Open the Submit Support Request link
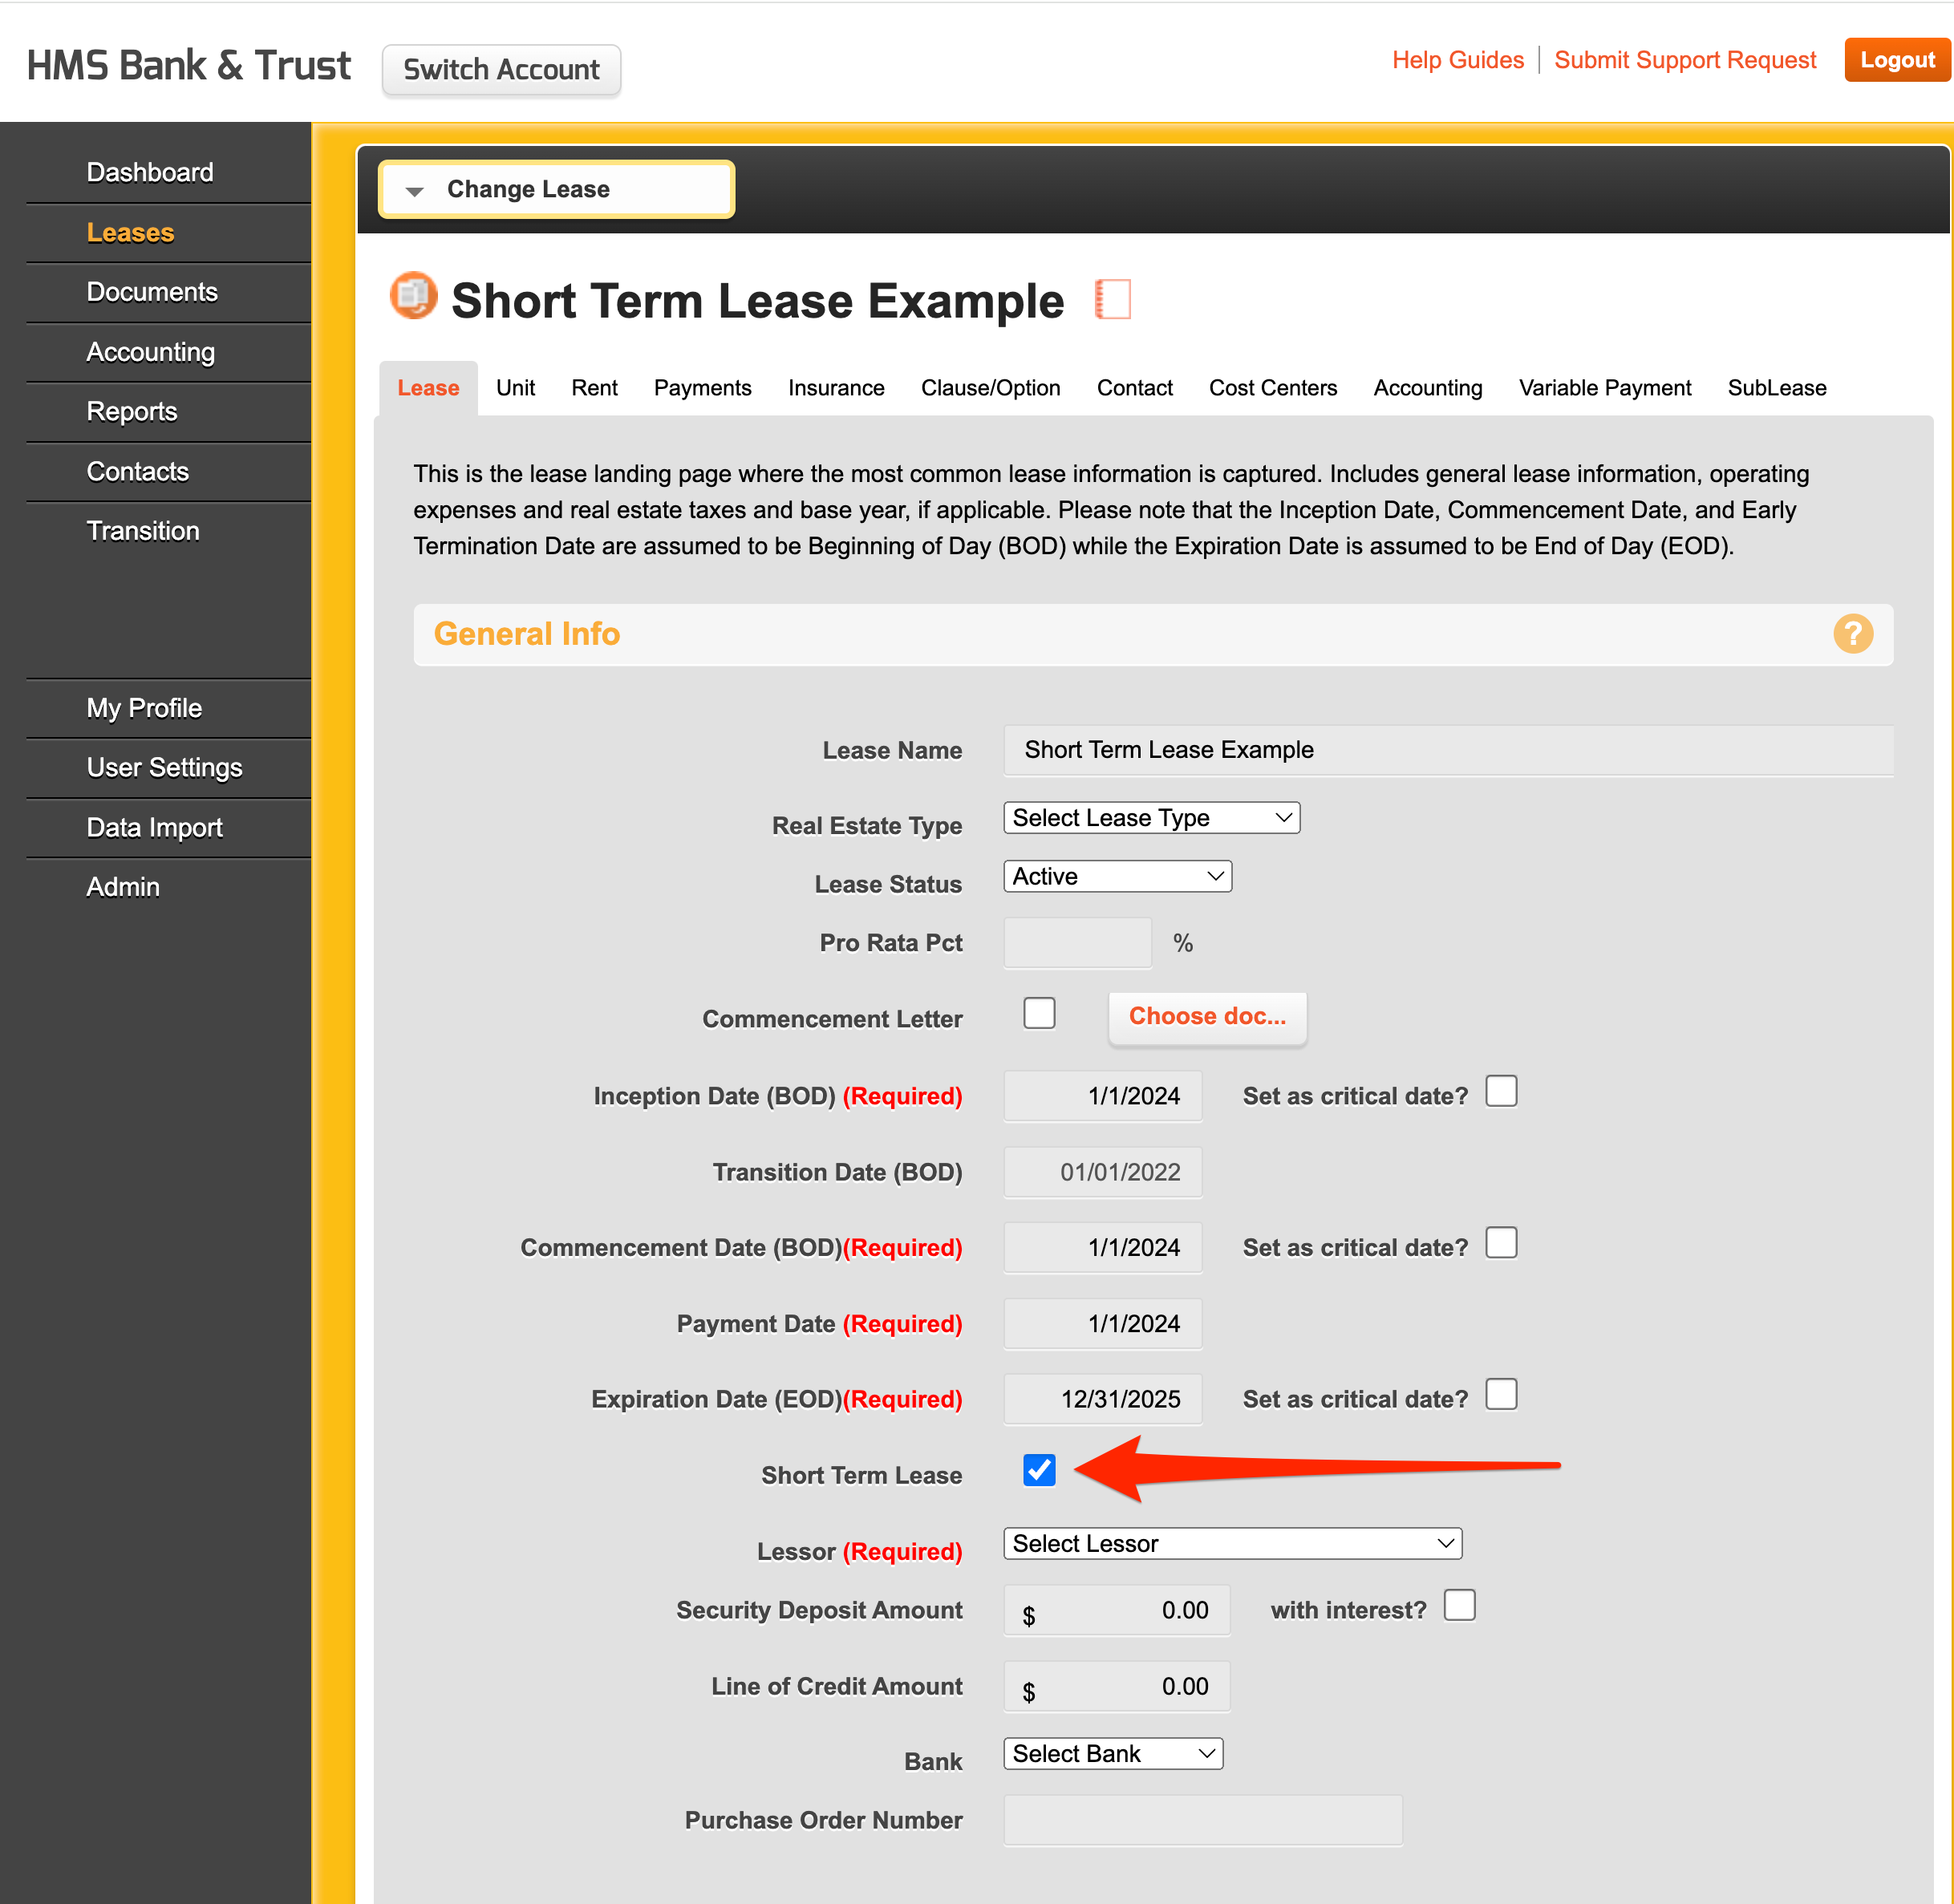Viewport: 1954px width, 1904px height. (x=1684, y=60)
